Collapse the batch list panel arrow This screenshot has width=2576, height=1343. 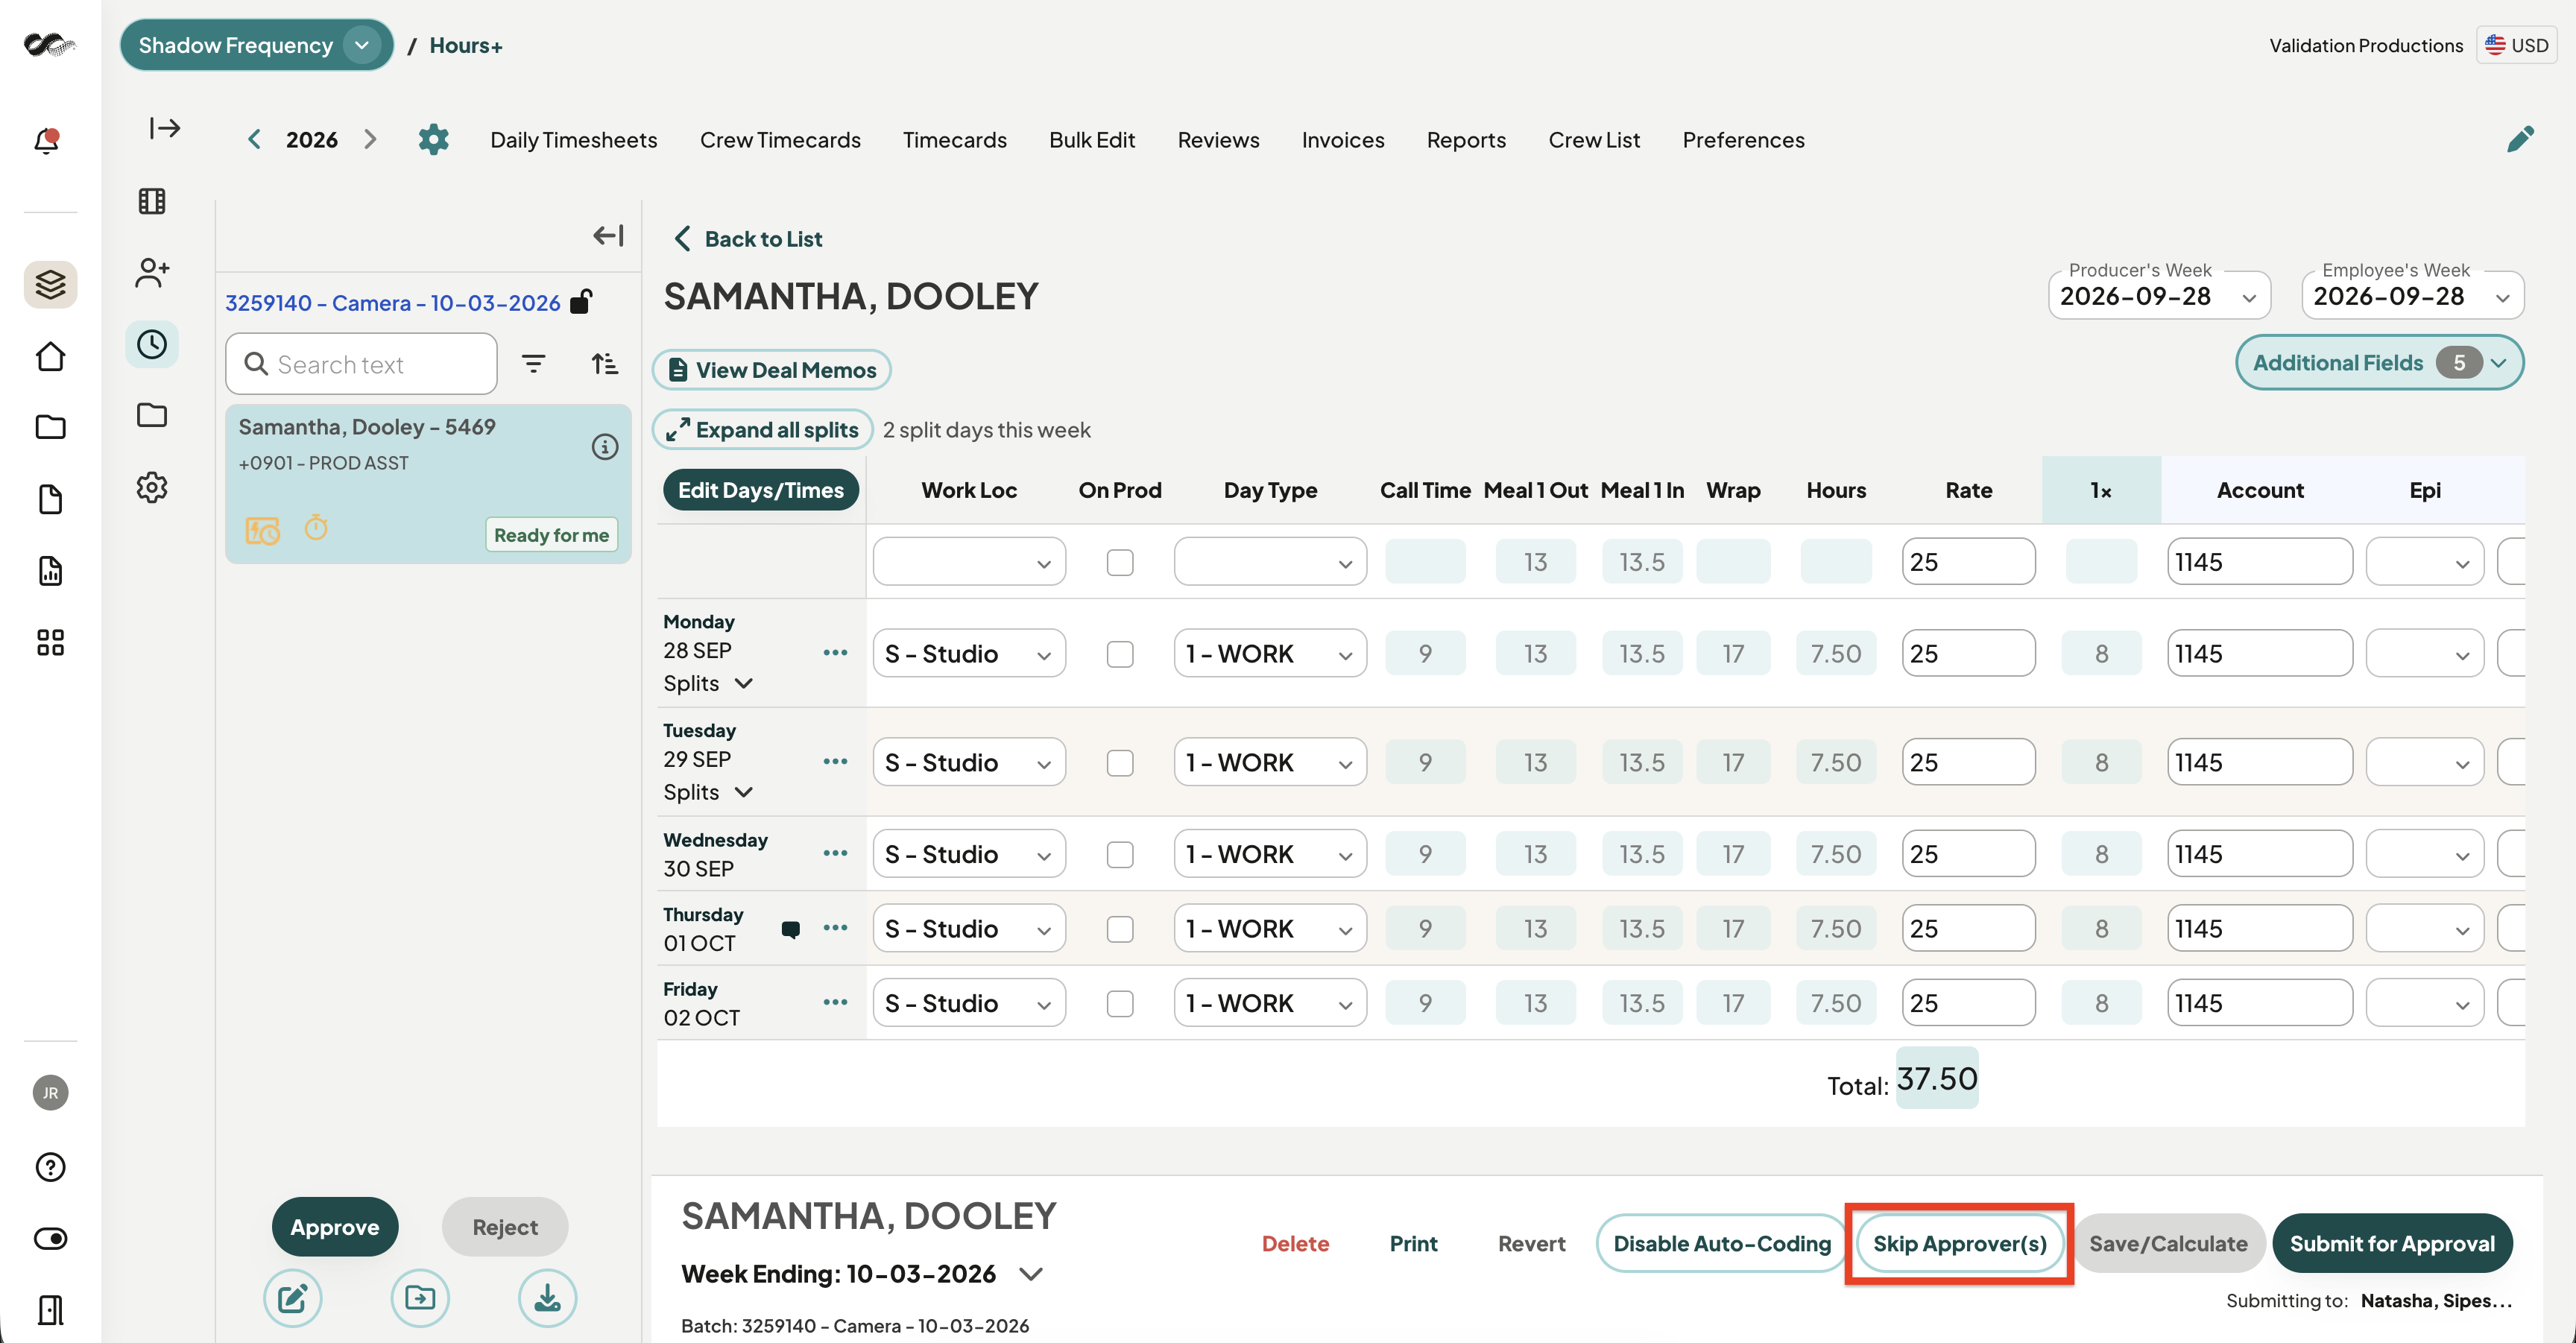[x=608, y=235]
